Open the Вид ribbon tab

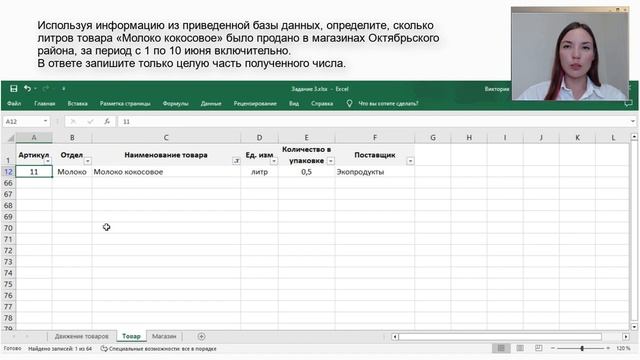[x=294, y=104]
